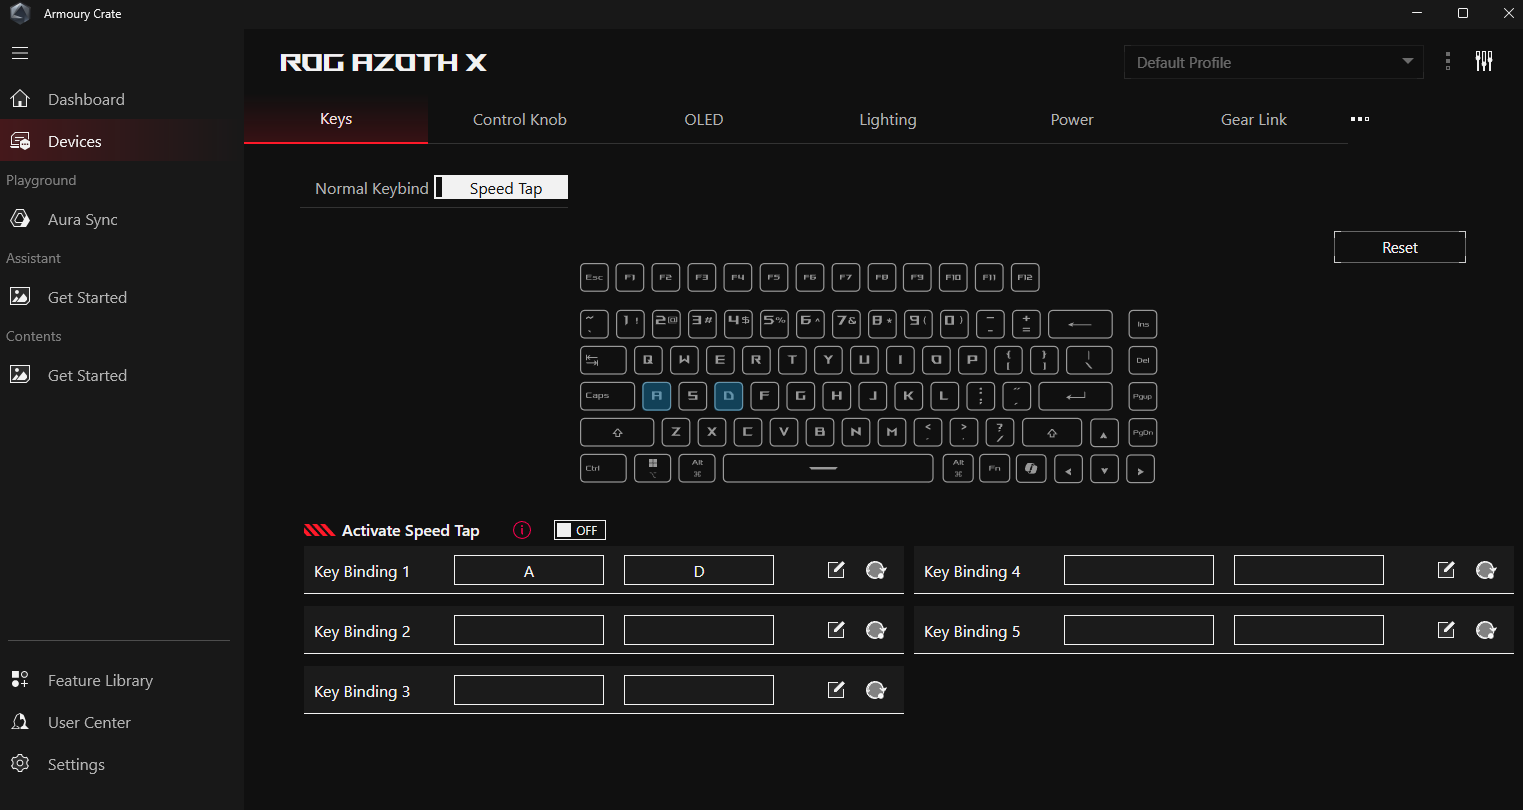The width and height of the screenshot is (1523, 810).
Task: Click Key Binding 1 field showing A
Action: pyautogui.click(x=529, y=571)
